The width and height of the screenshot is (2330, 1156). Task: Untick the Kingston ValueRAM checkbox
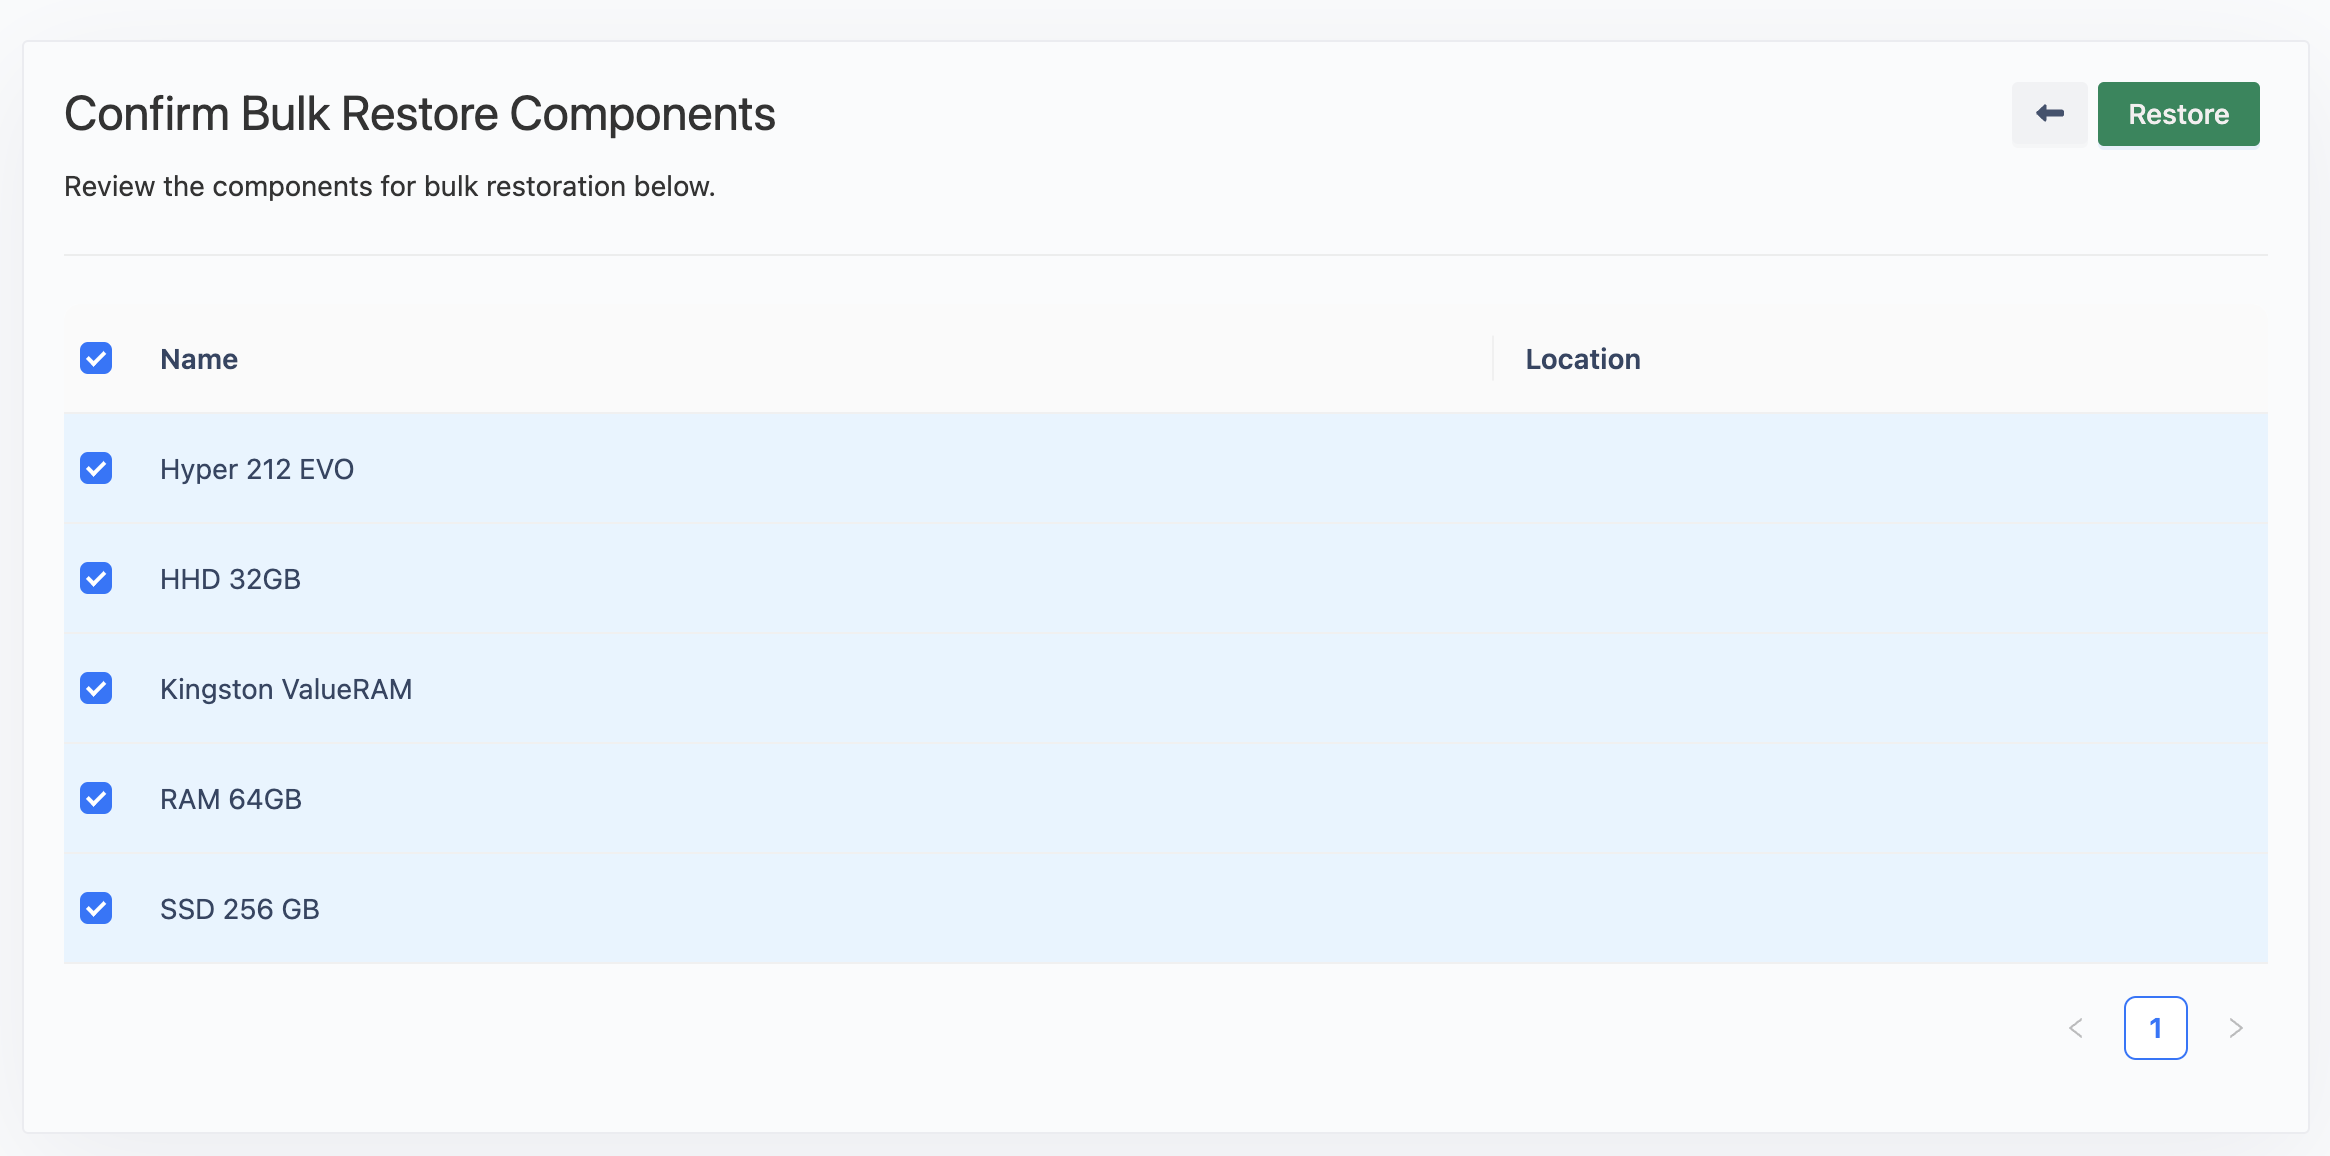pos(96,688)
